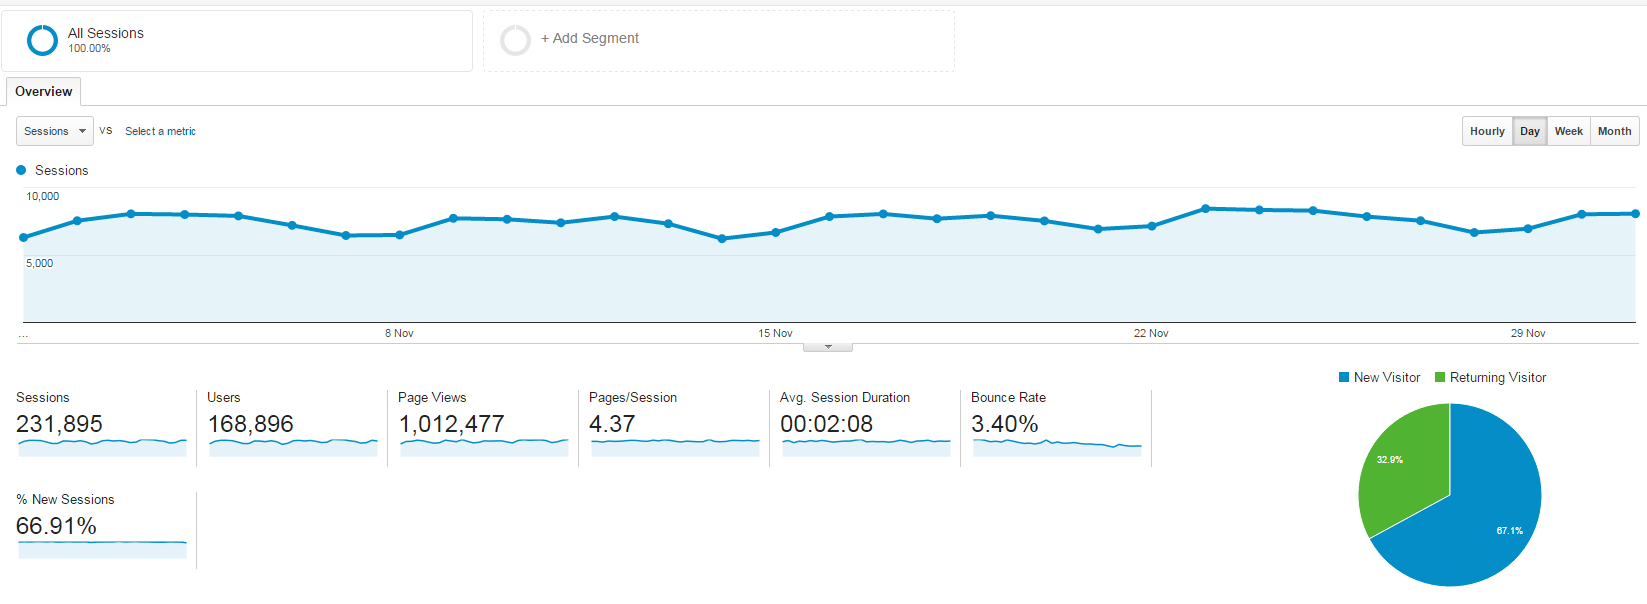1647x604 pixels.
Task: Click the last data point on sessions line
Action: (1636, 213)
